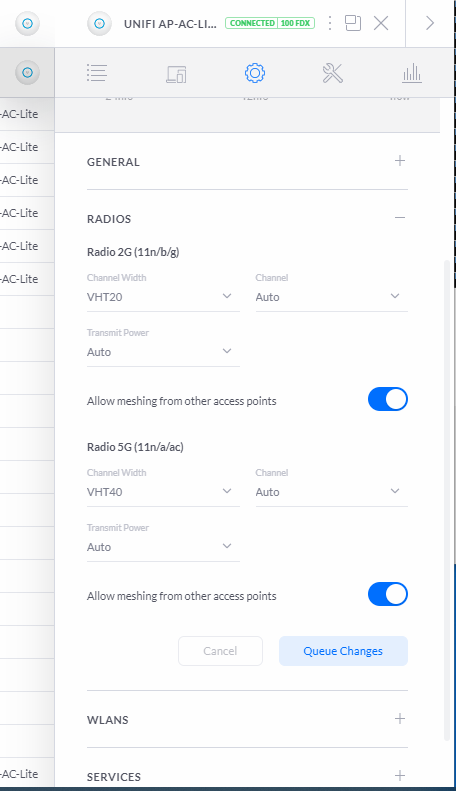Select the gear configuration tab icon
This screenshot has width=456, height=791.
pos(255,73)
